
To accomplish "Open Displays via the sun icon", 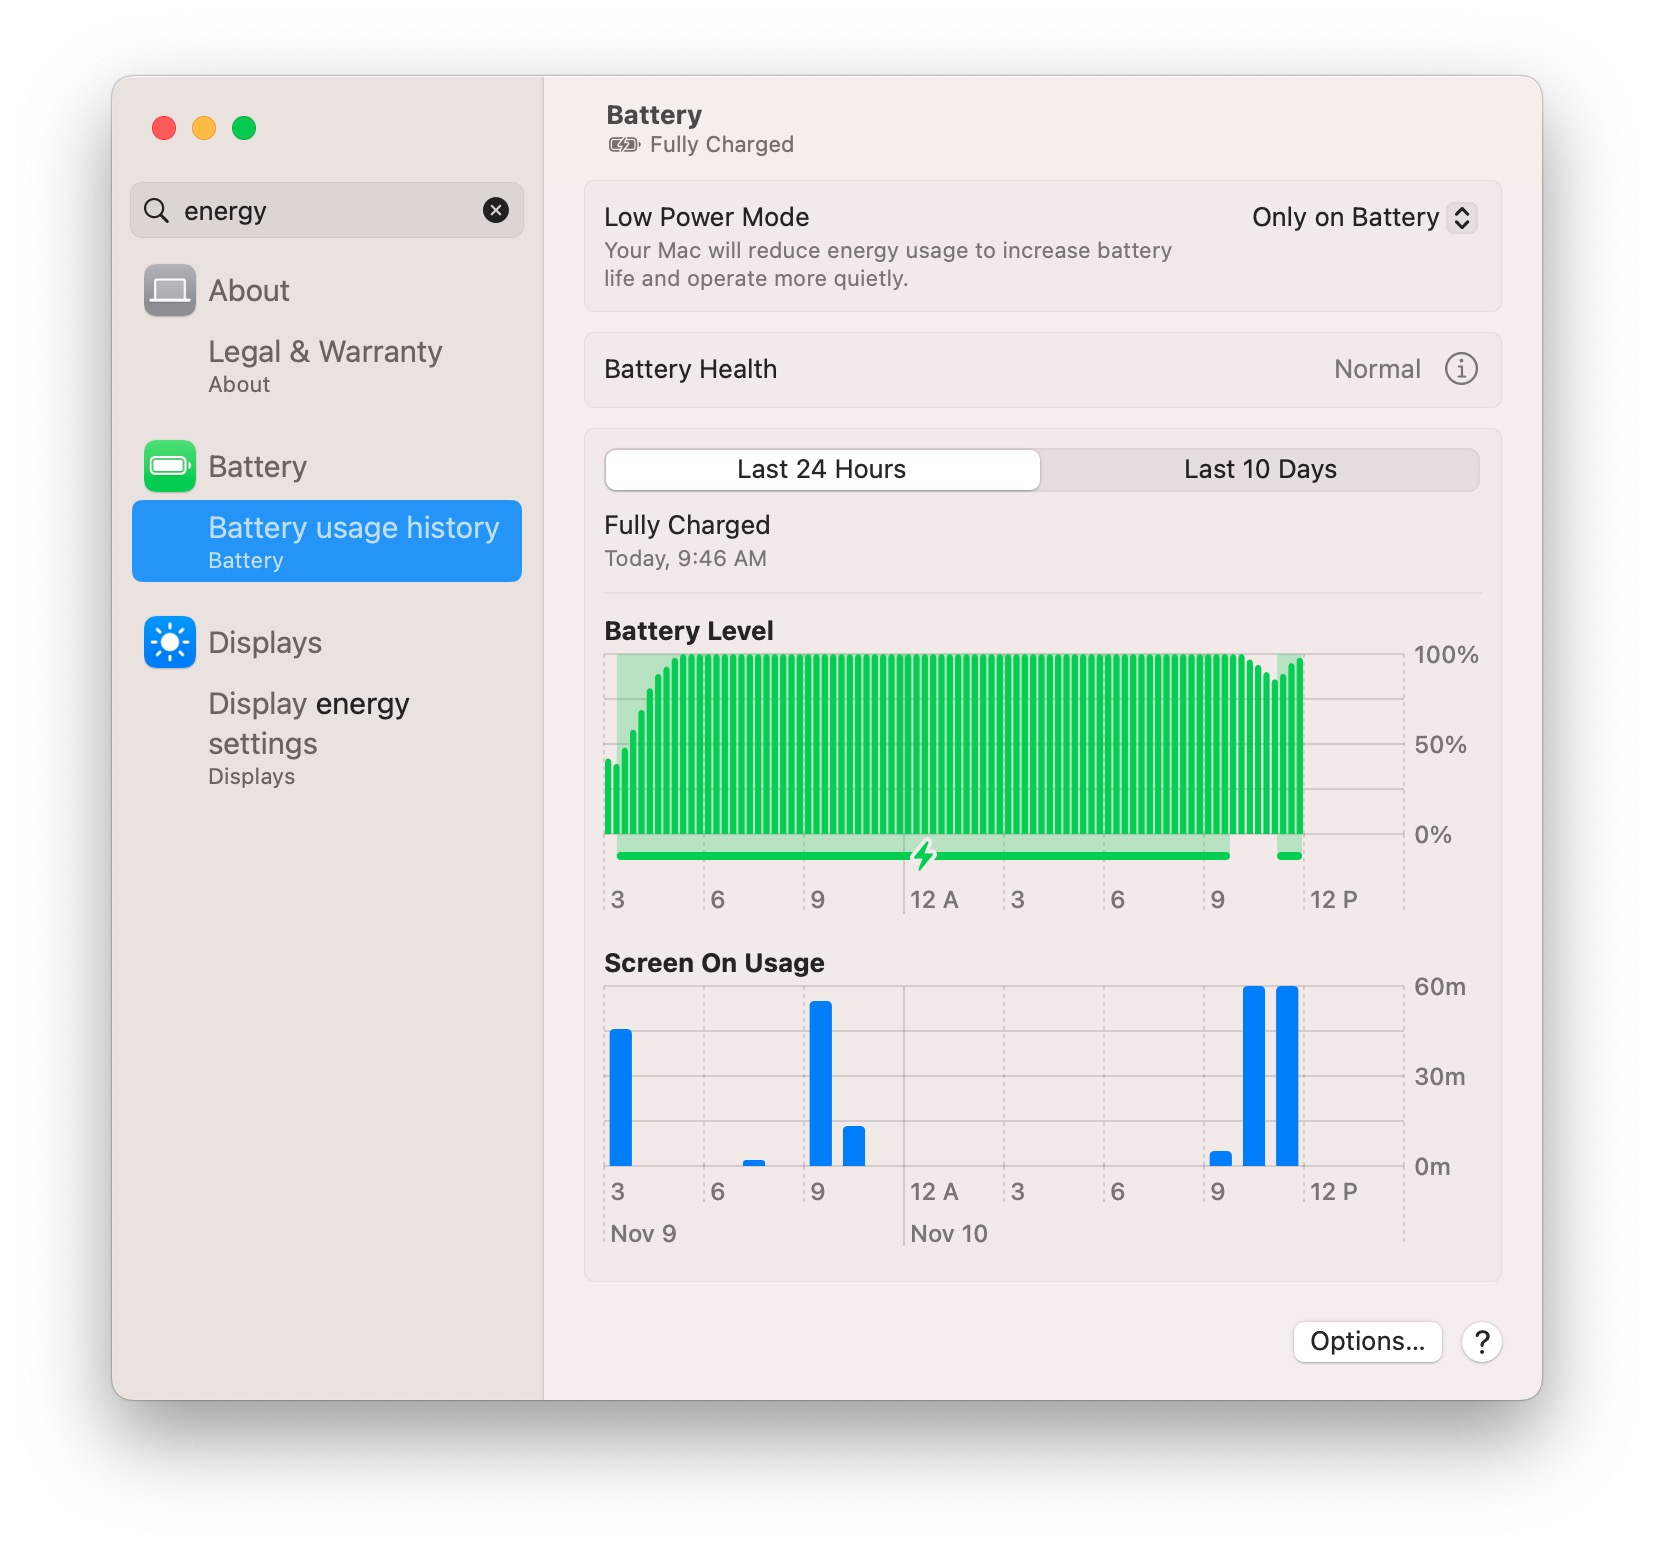I will 170,642.
